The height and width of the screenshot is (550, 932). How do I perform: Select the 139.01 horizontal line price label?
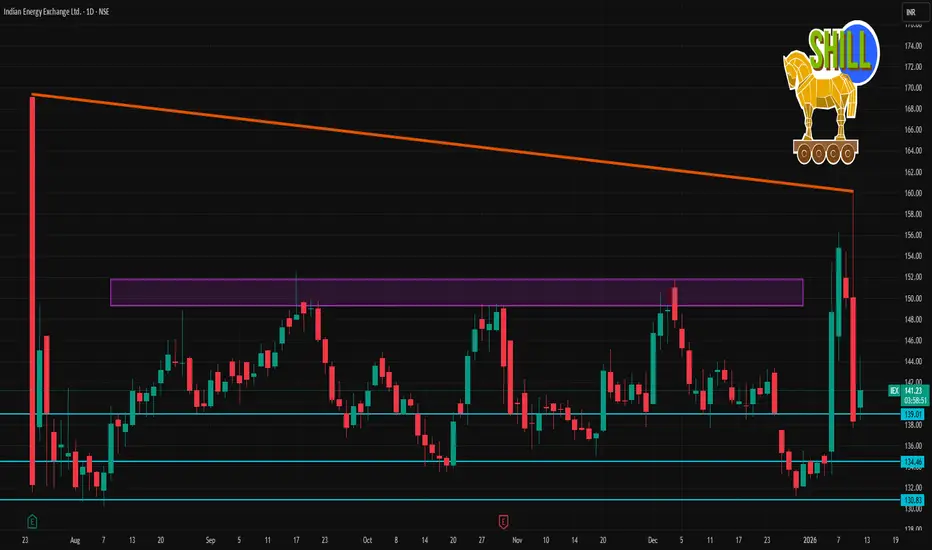point(913,414)
